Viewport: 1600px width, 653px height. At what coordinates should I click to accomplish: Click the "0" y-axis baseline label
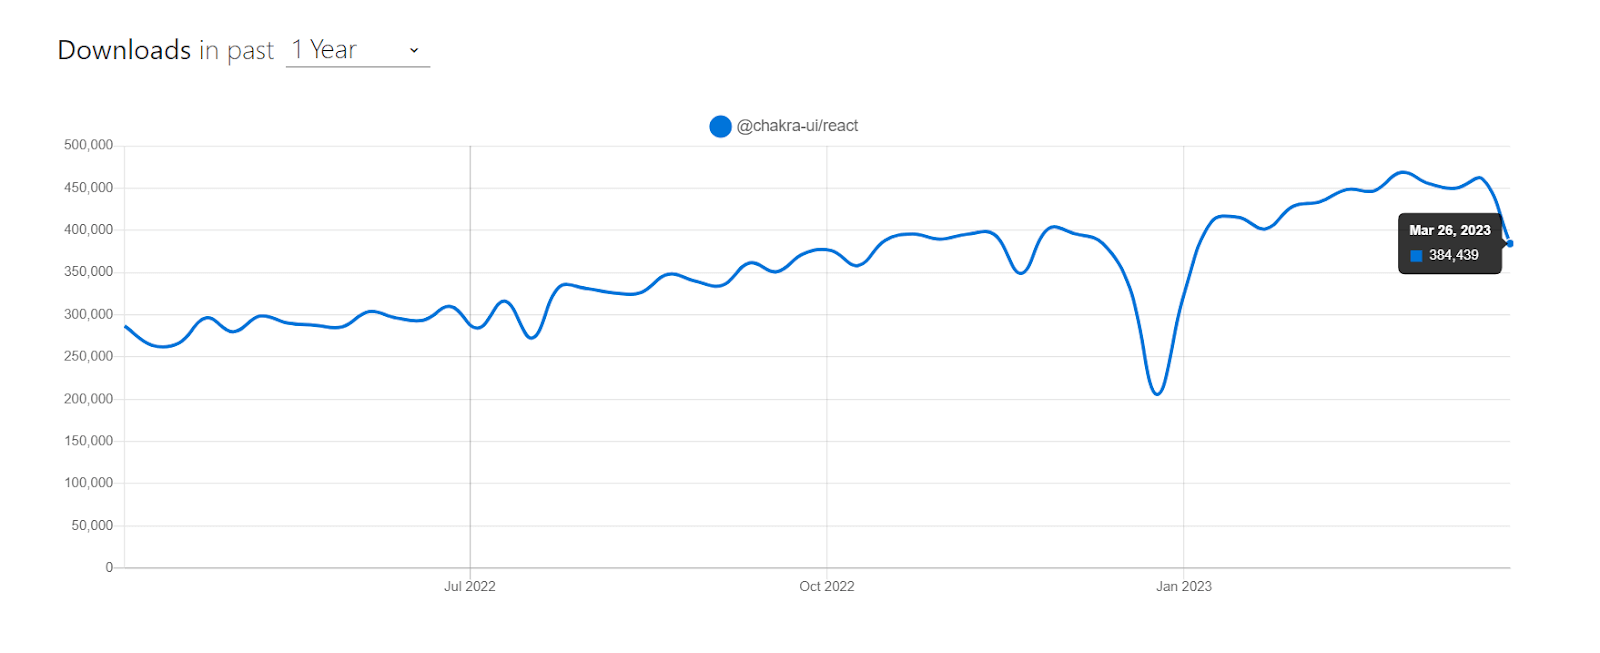109,567
